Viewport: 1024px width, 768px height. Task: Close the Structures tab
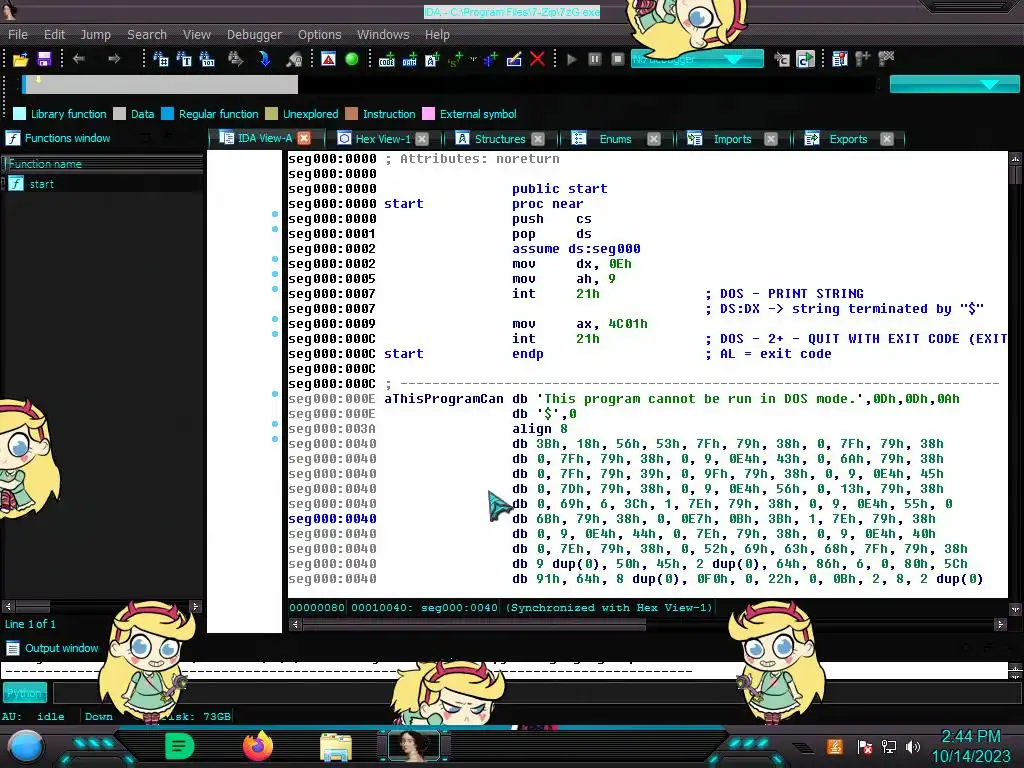coord(537,139)
